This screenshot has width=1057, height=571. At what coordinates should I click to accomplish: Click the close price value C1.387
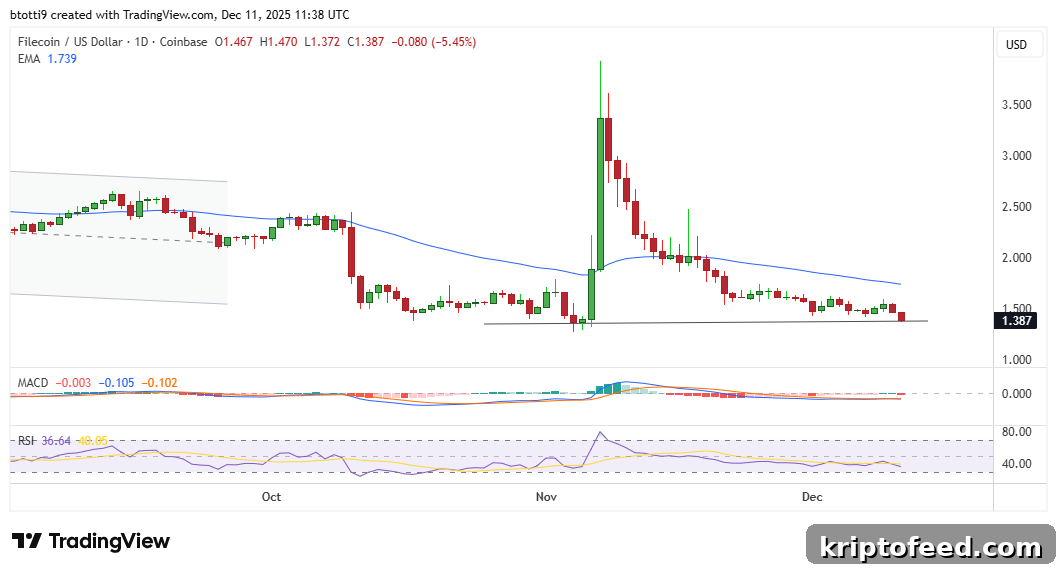365,42
